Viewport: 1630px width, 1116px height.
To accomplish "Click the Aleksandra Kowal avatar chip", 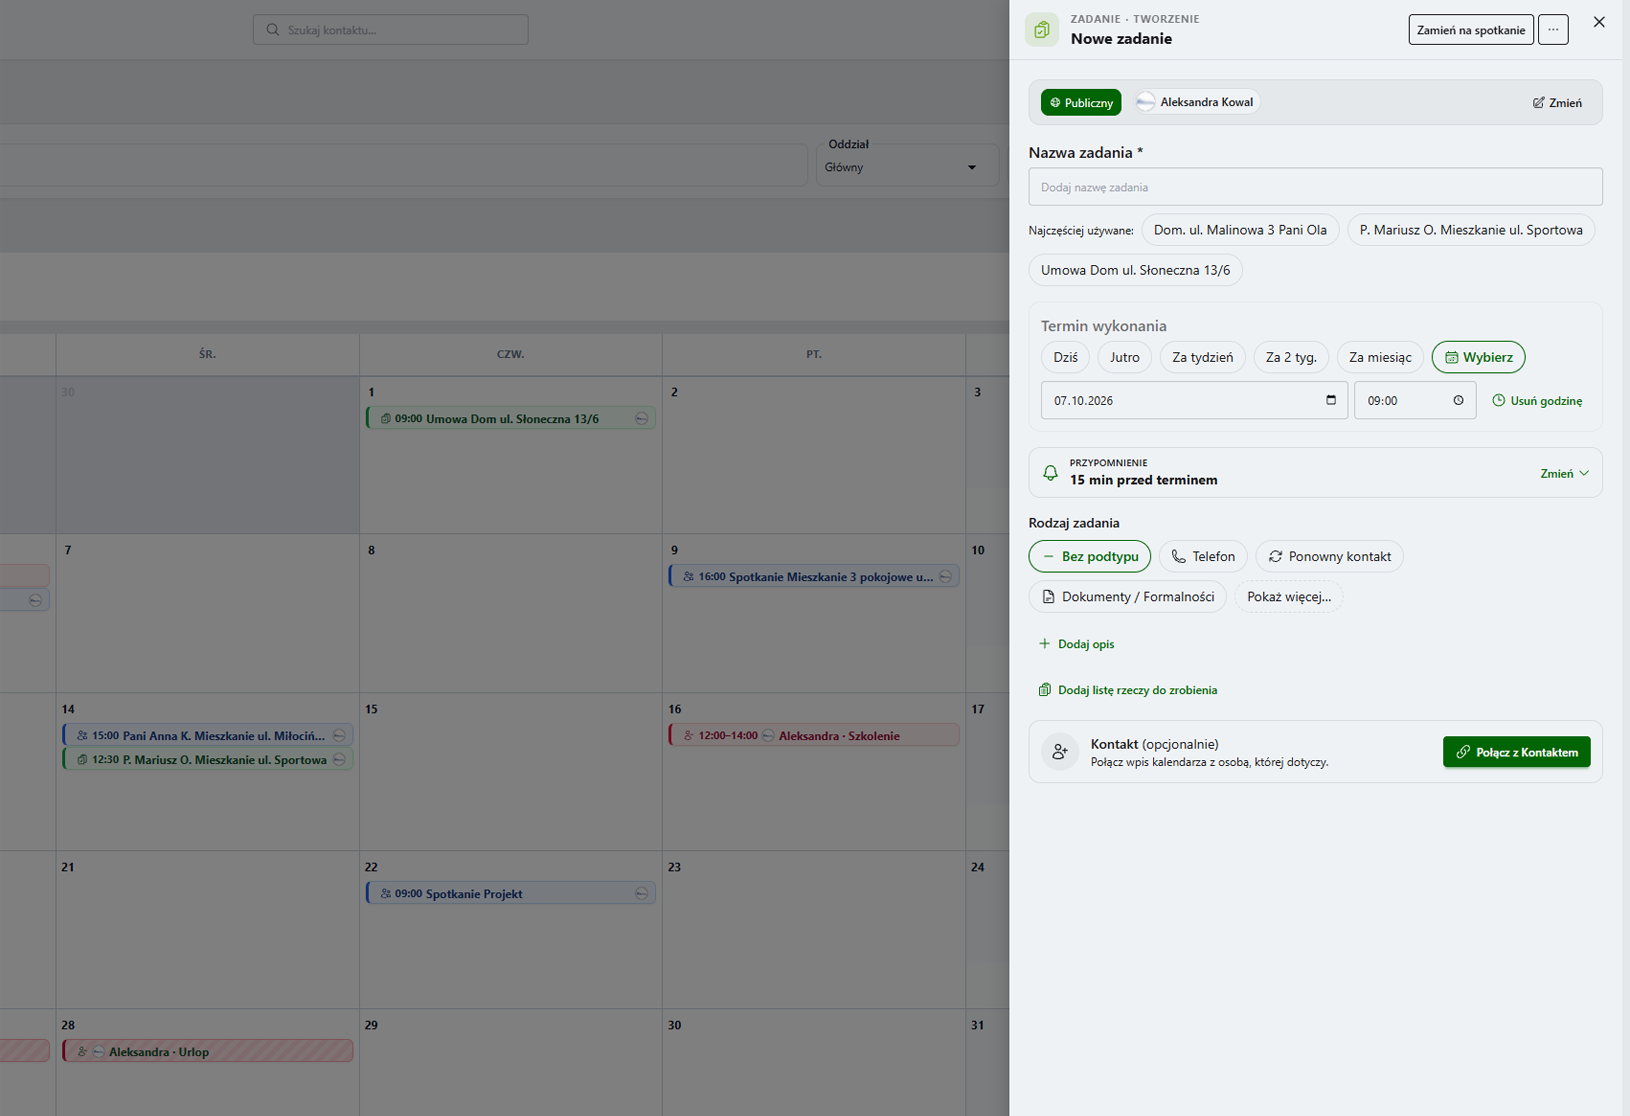I will click(1197, 102).
